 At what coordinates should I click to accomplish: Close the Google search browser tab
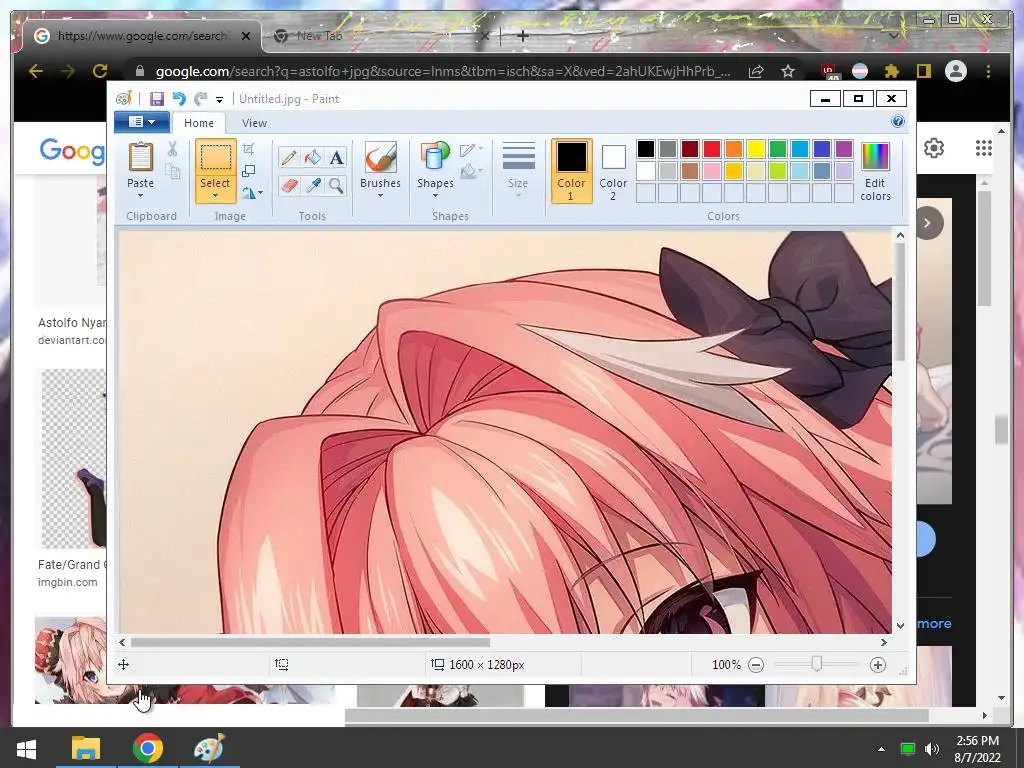click(x=246, y=36)
